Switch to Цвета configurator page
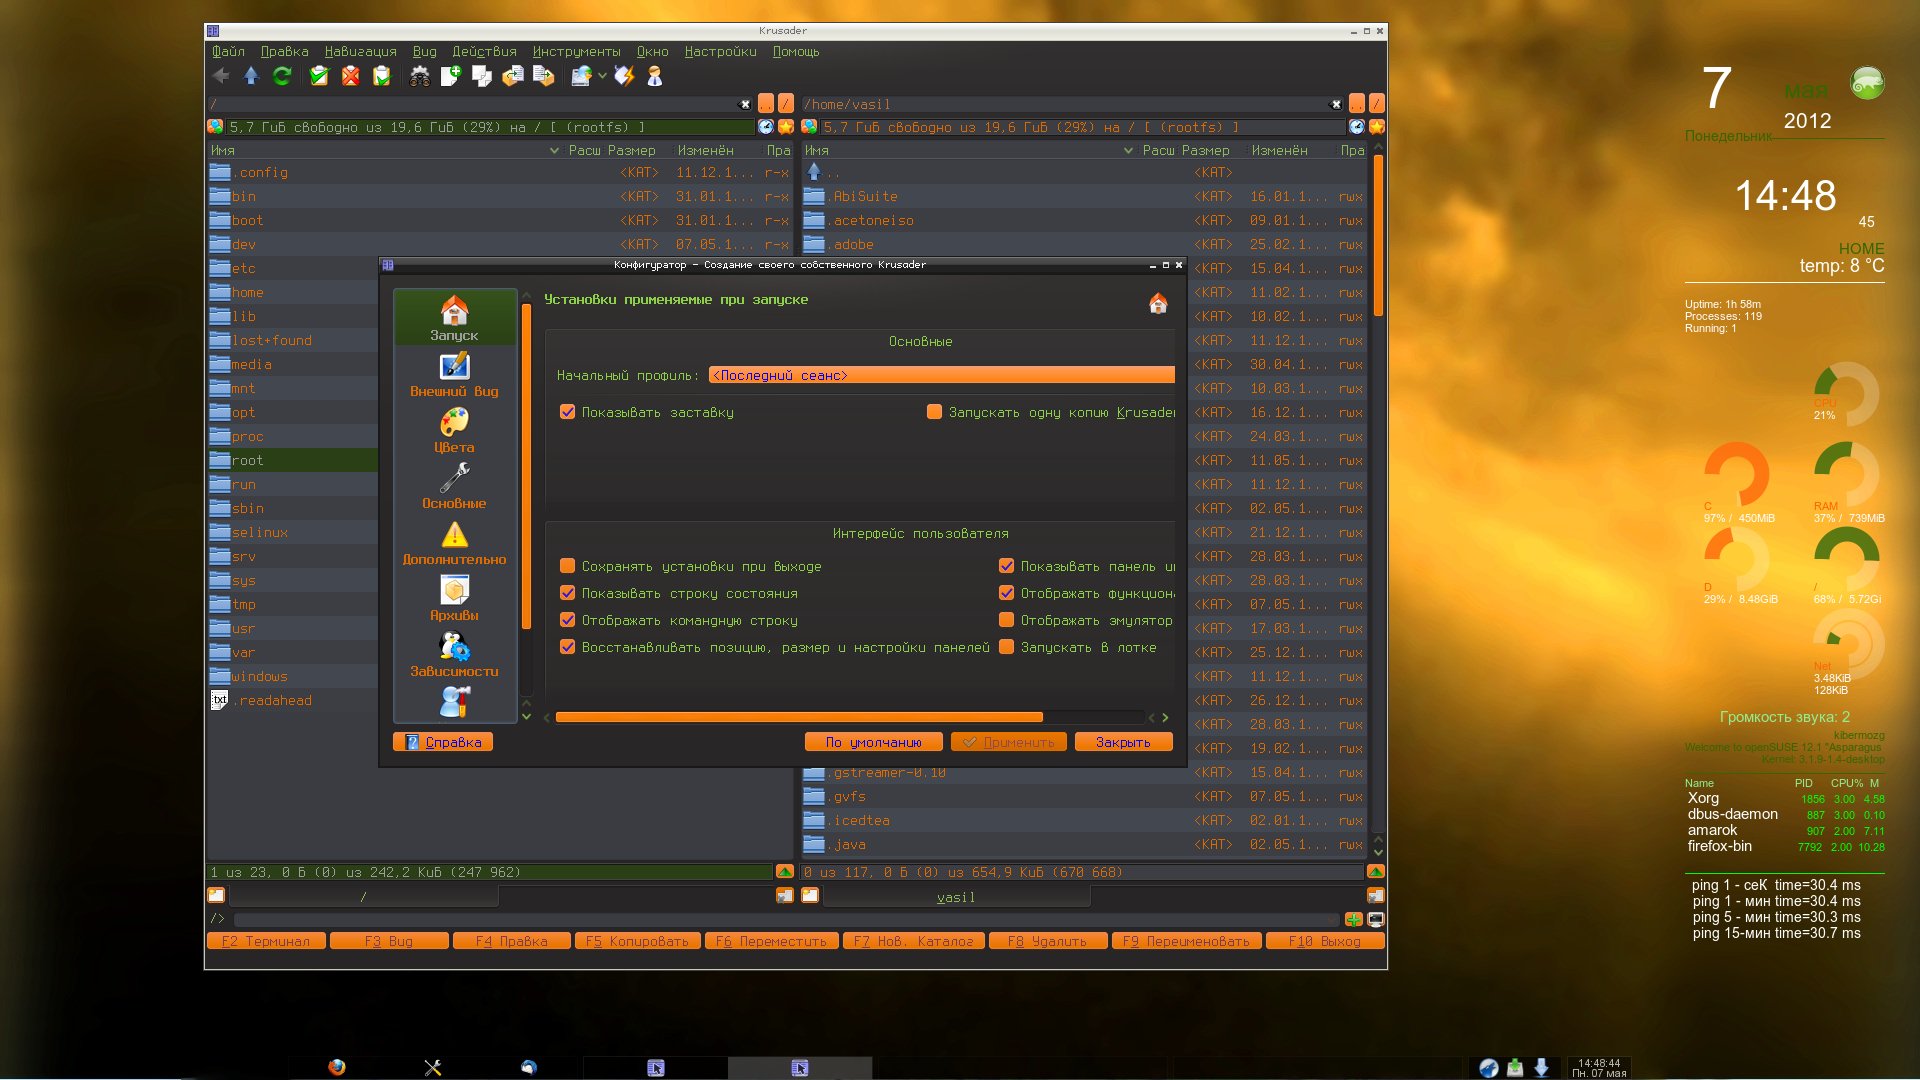Viewport: 1920px width, 1080px height. (x=454, y=431)
